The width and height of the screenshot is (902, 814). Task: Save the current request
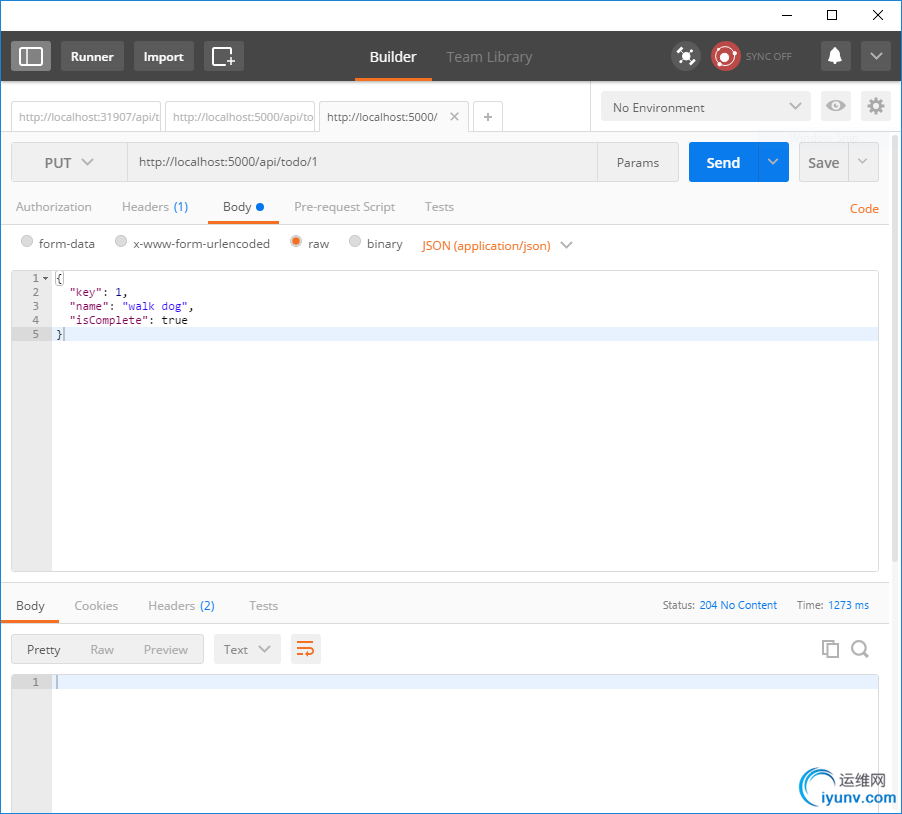823,162
